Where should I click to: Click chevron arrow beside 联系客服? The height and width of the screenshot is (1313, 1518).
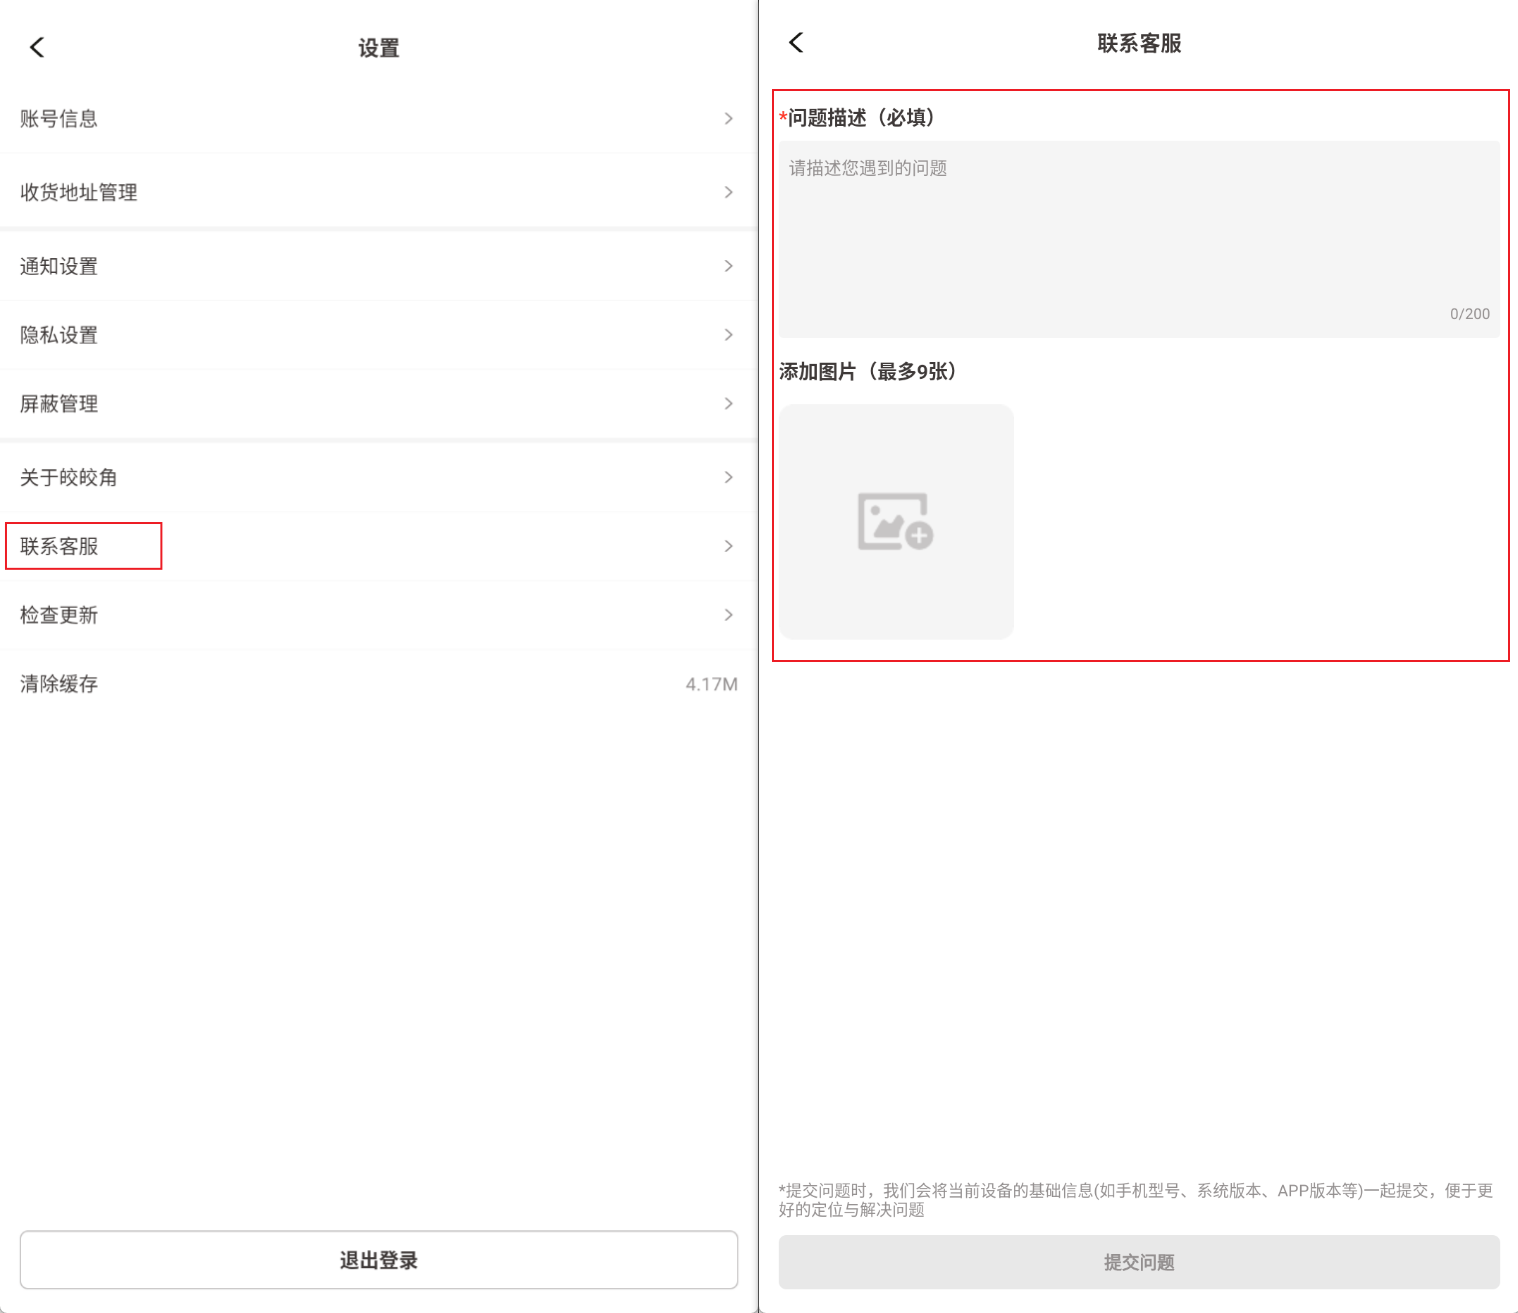tap(728, 546)
